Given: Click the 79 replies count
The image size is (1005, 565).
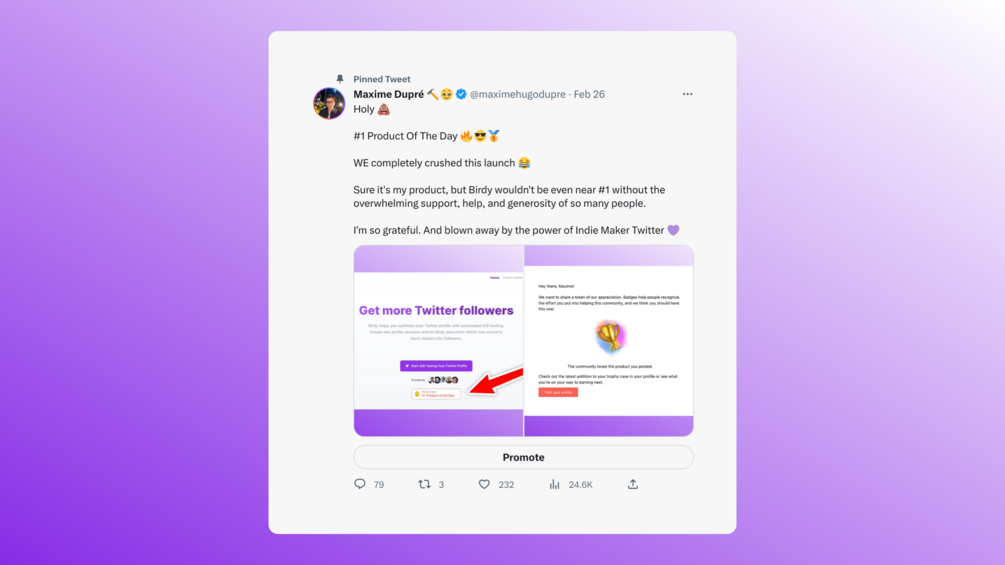Looking at the screenshot, I should (379, 485).
